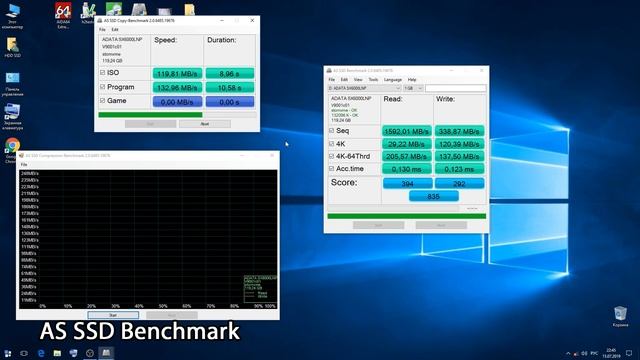Click the Seq write value 338,87 MB/s

click(x=459, y=131)
